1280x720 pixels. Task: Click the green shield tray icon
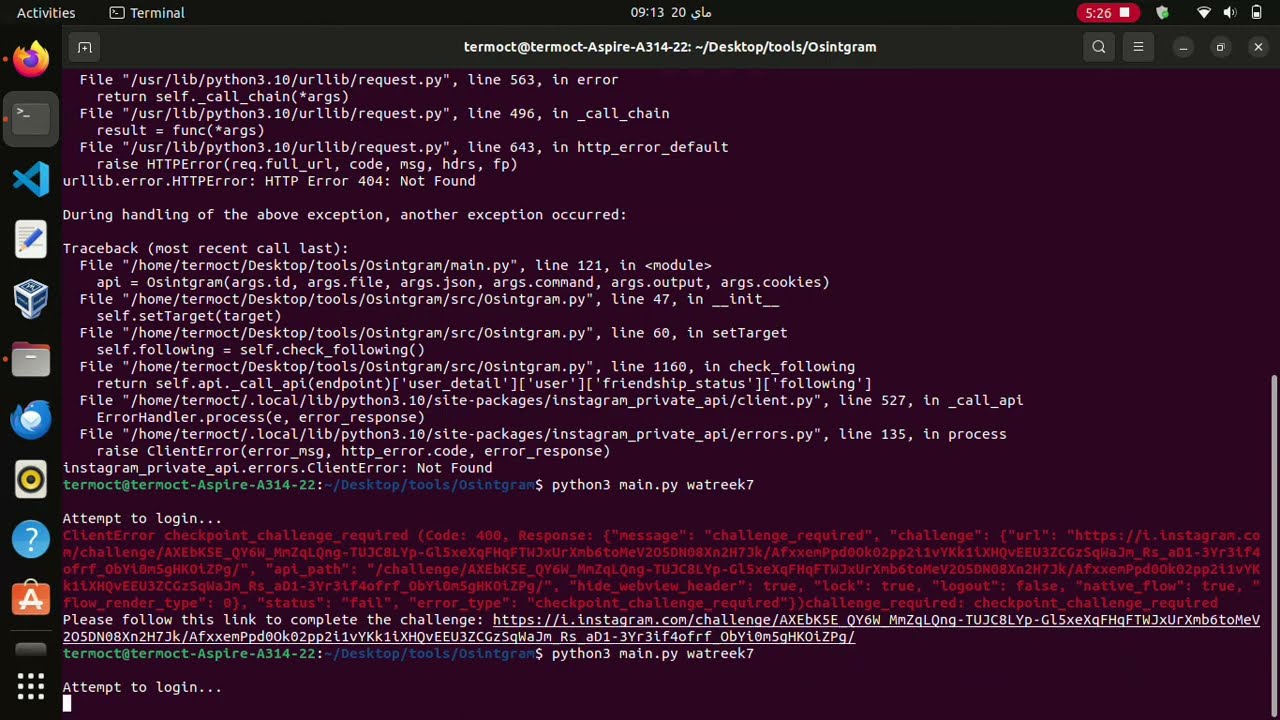coord(1162,13)
